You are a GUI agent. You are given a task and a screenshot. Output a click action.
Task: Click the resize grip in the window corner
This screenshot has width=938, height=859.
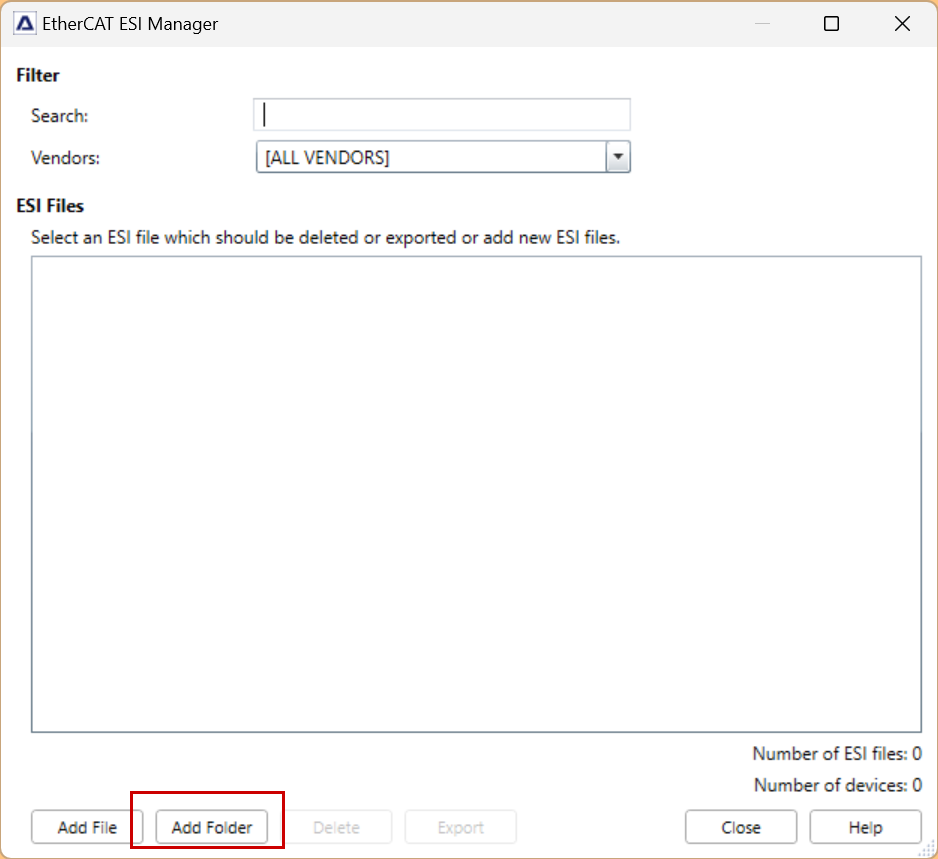928,849
